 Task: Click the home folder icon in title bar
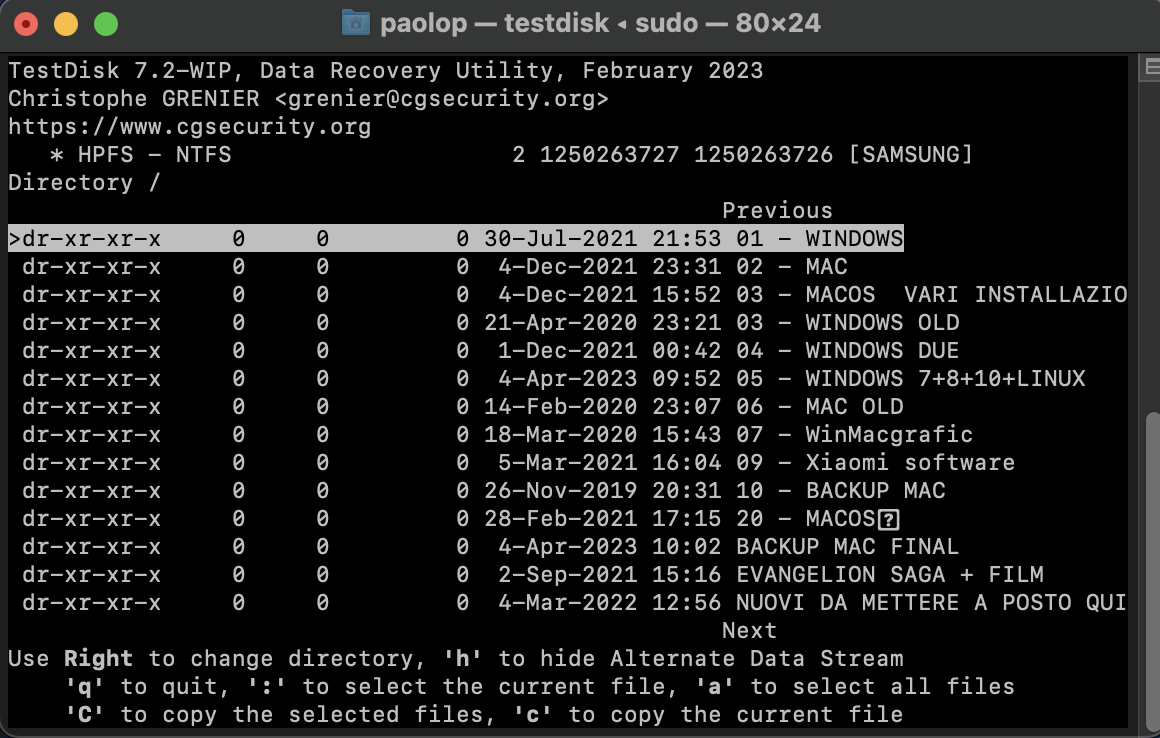click(356, 23)
